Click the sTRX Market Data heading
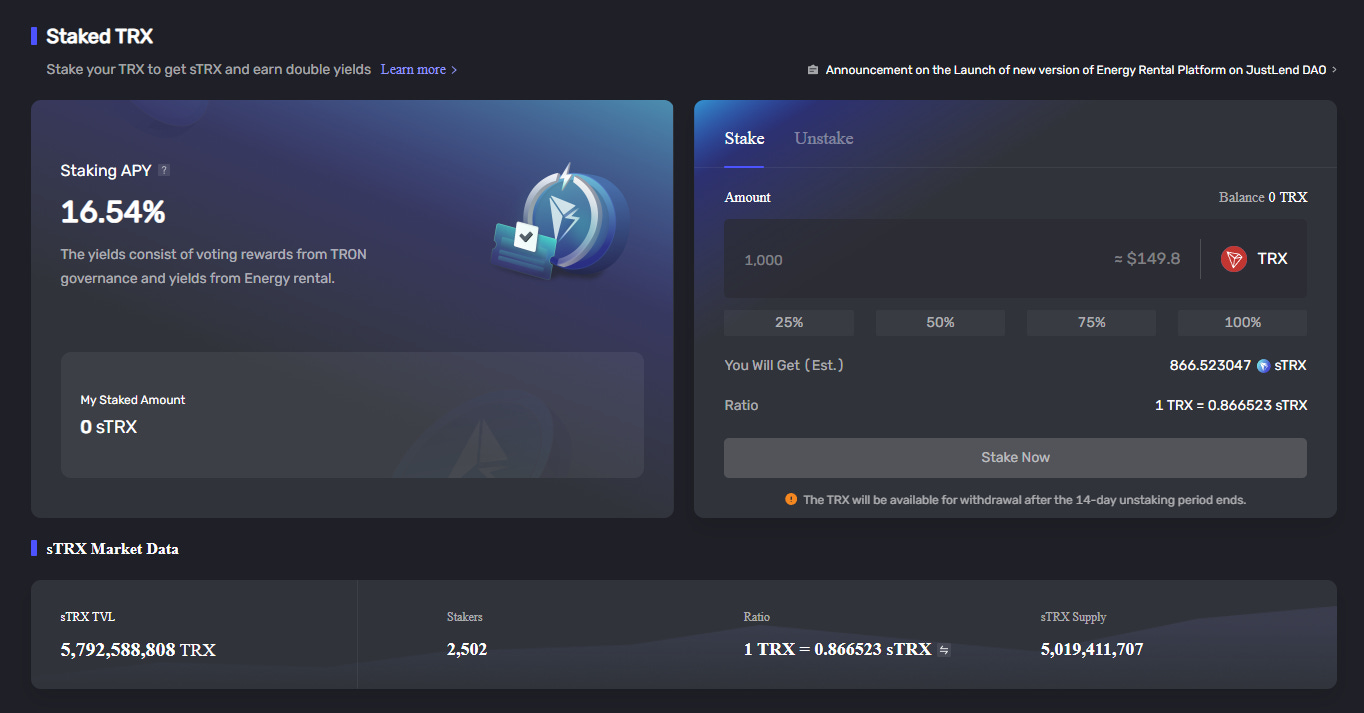 [x=112, y=548]
